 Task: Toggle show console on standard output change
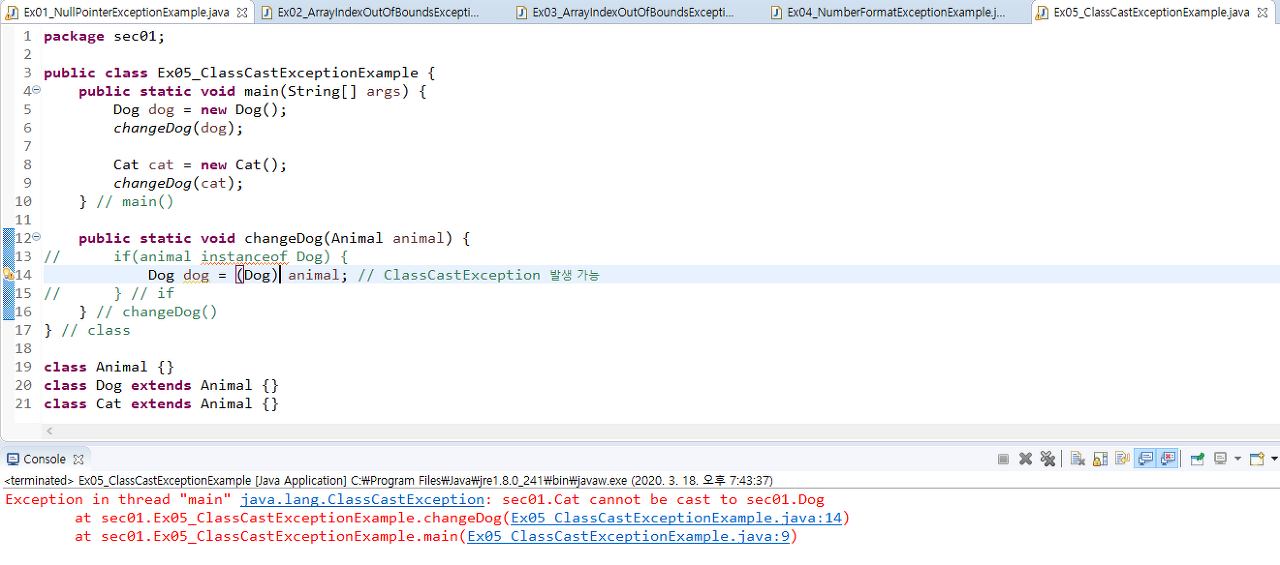pos(1144,459)
